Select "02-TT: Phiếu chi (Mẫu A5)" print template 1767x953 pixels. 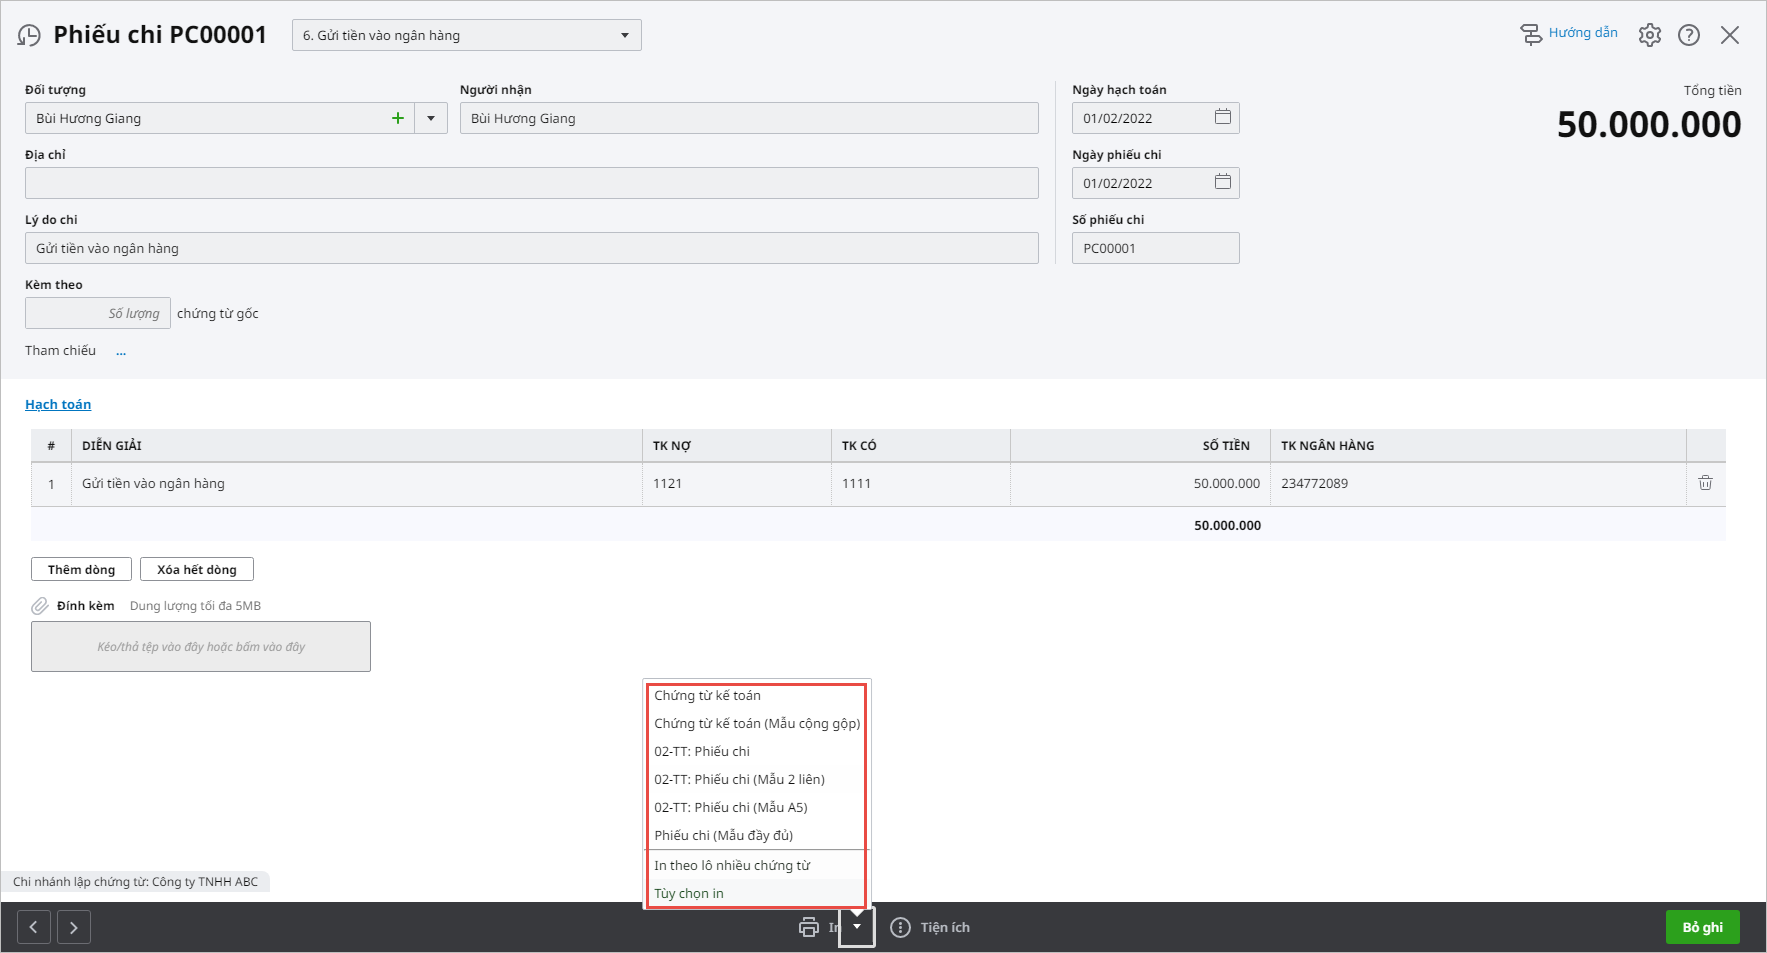pyautogui.click(x=730, y=807)
